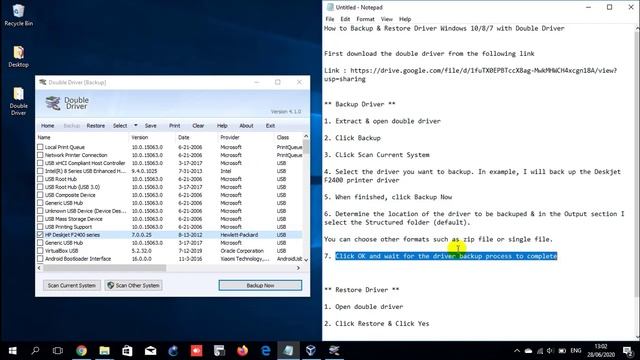The height and width of the screenshot is (360, 640).
Task: Click Exit in Double Driver toolbar
Action: pyautogui.click(x=270, y=126)
